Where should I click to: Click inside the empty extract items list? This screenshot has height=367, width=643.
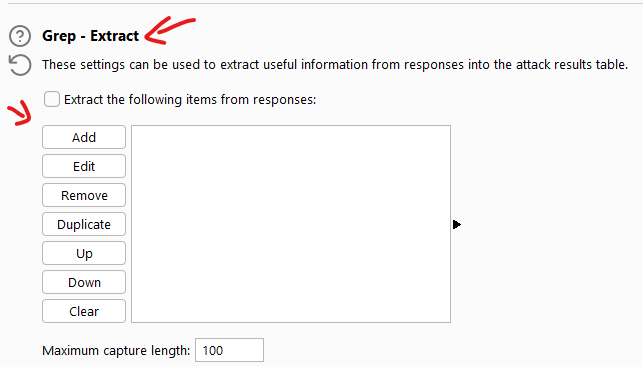tap(291, 224)
